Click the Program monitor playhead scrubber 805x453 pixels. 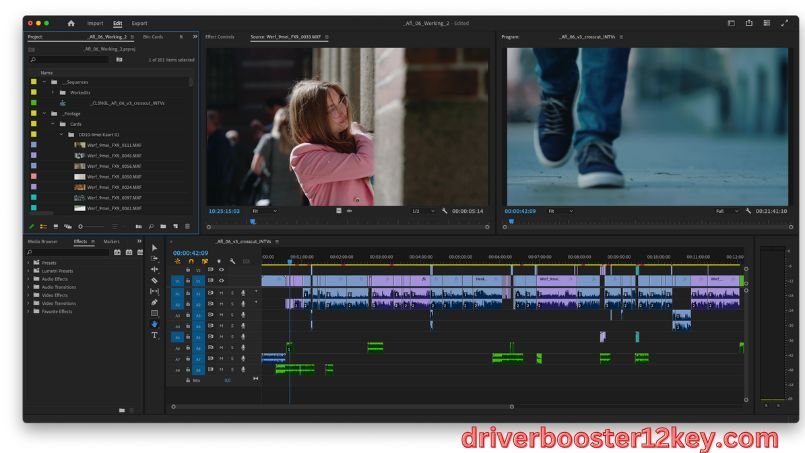(x=511, y=221)
